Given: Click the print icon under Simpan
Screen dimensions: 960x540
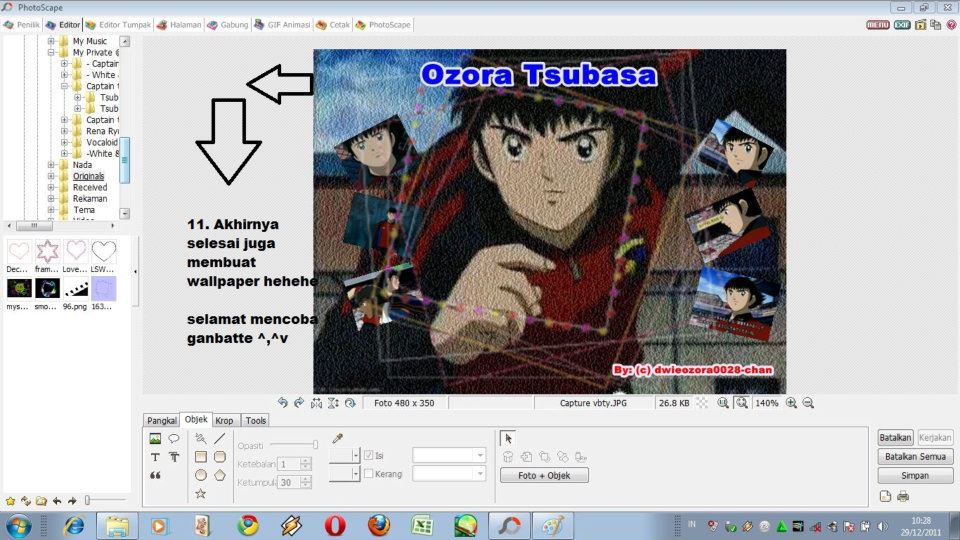Looking at the screenshot, I should click(903, 497).
